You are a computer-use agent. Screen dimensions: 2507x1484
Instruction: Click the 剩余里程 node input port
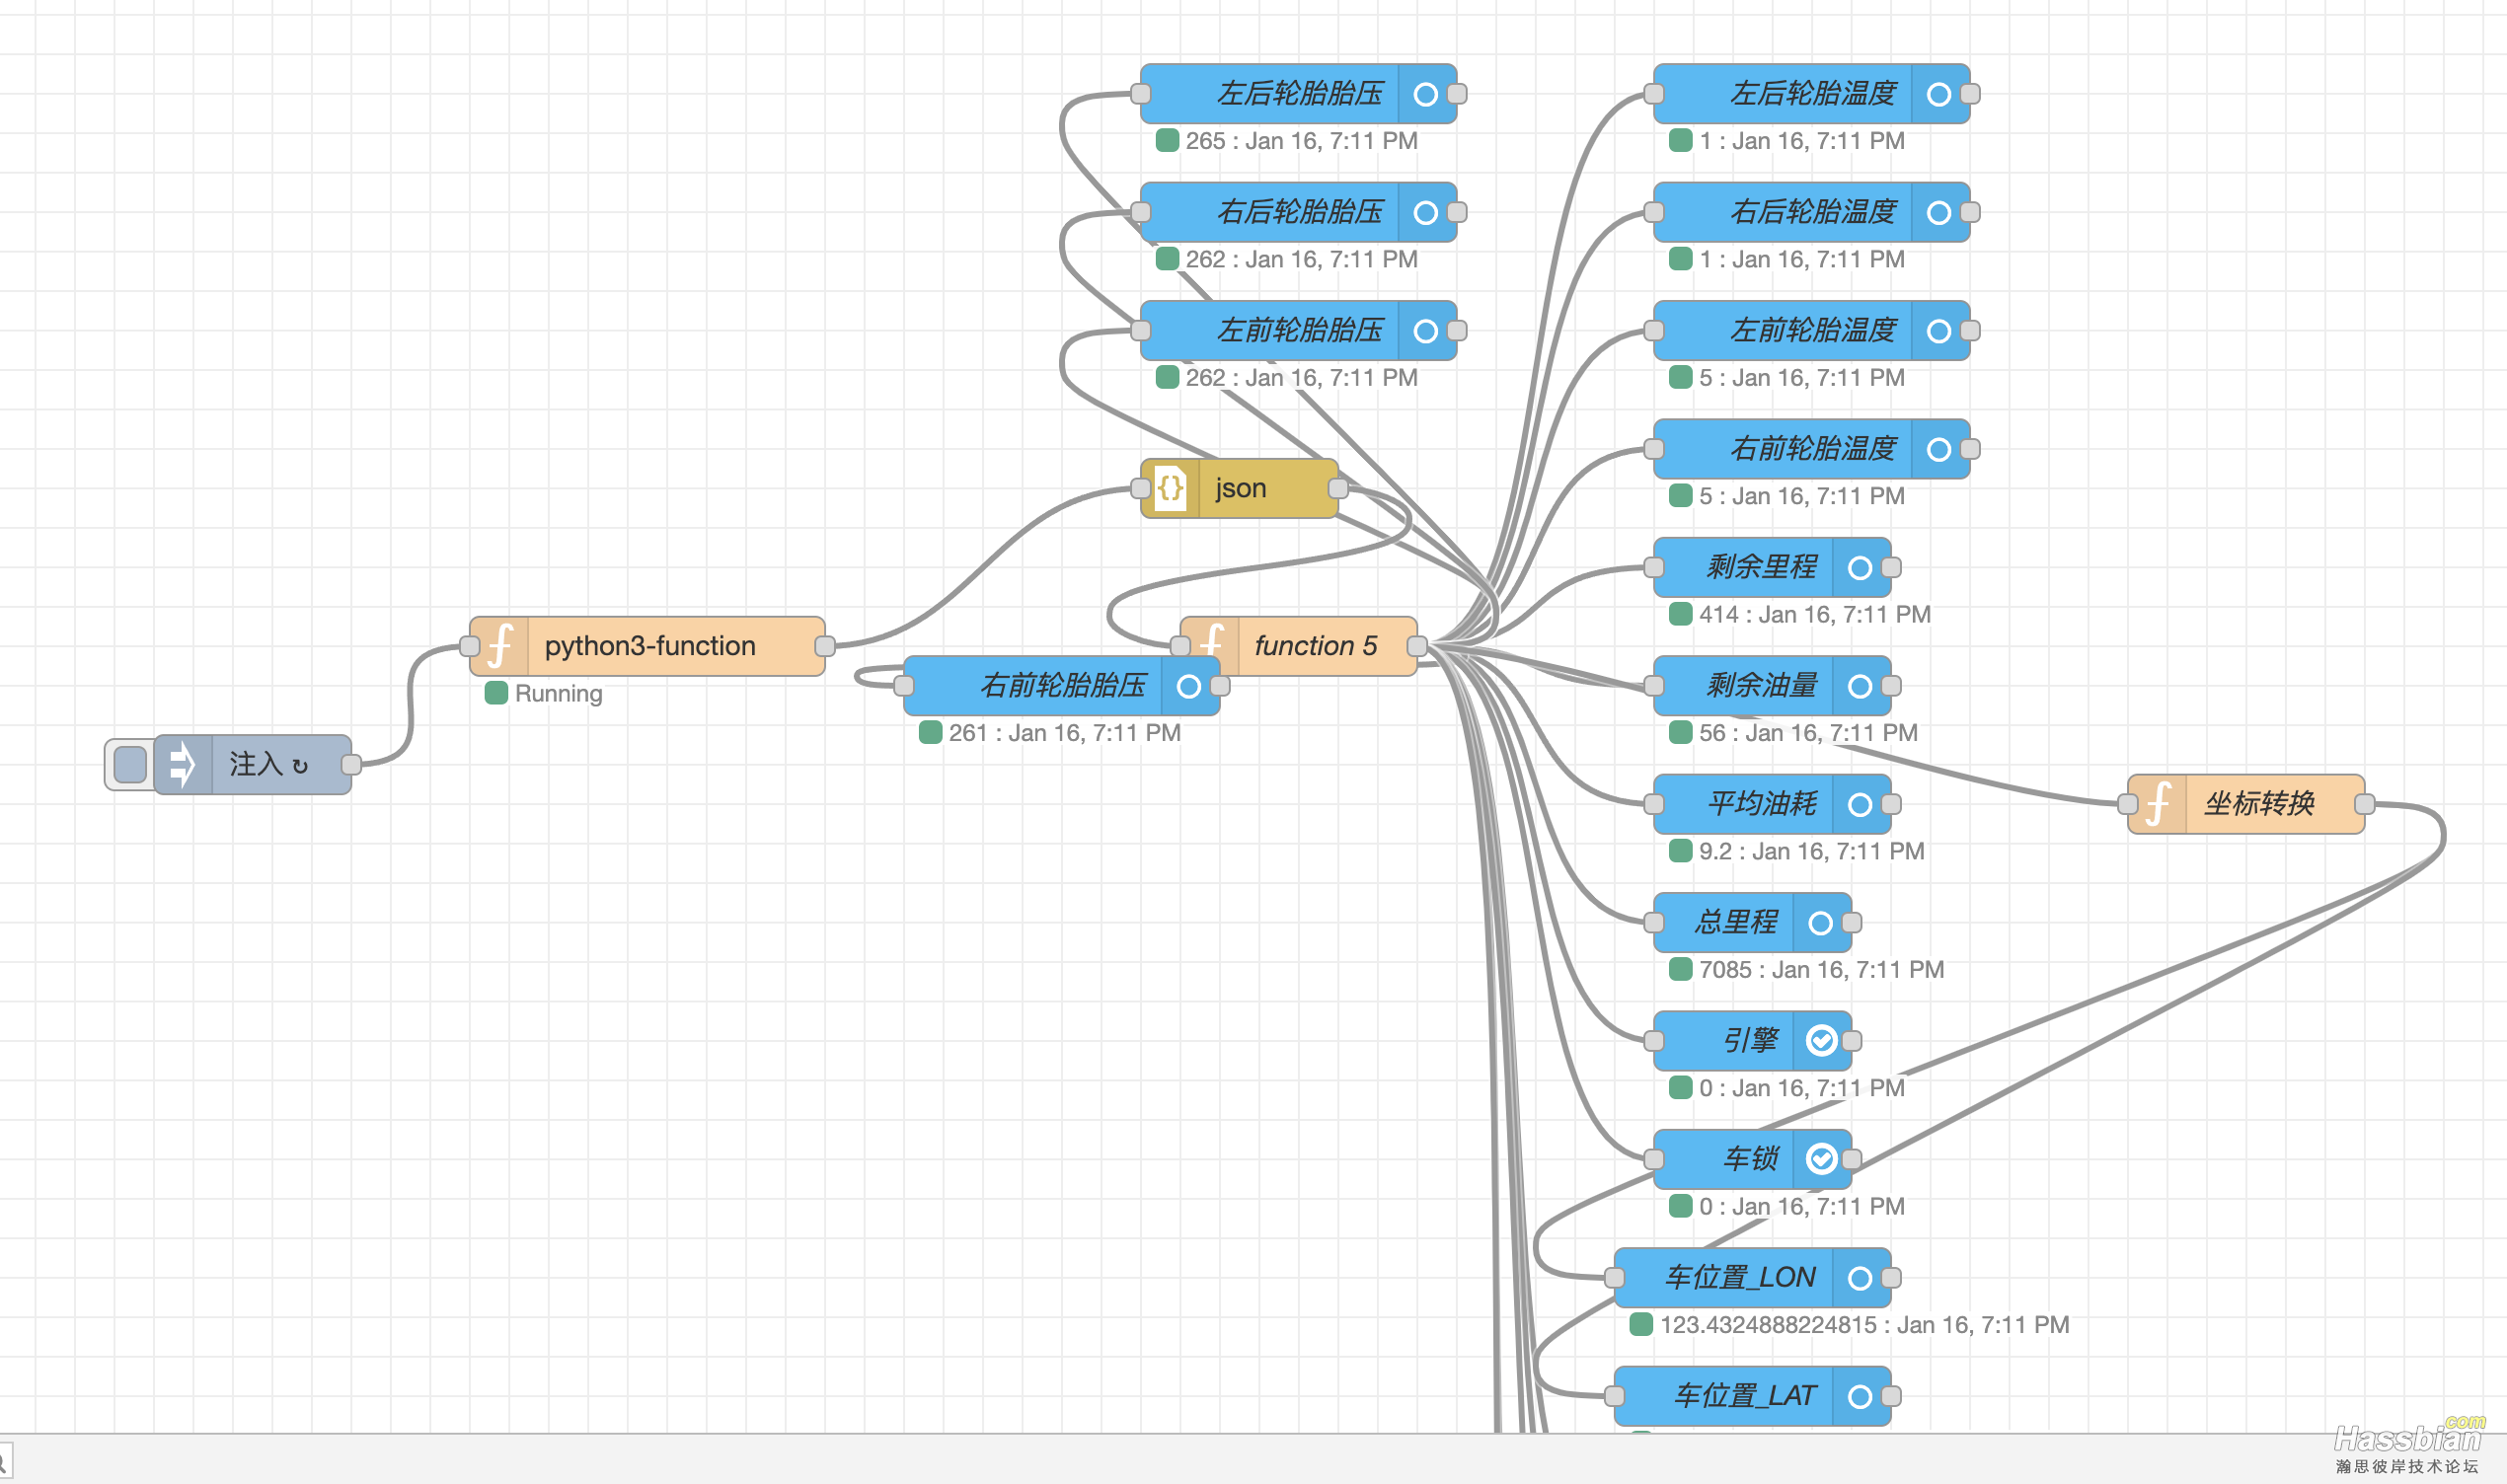pos(1654,568)
